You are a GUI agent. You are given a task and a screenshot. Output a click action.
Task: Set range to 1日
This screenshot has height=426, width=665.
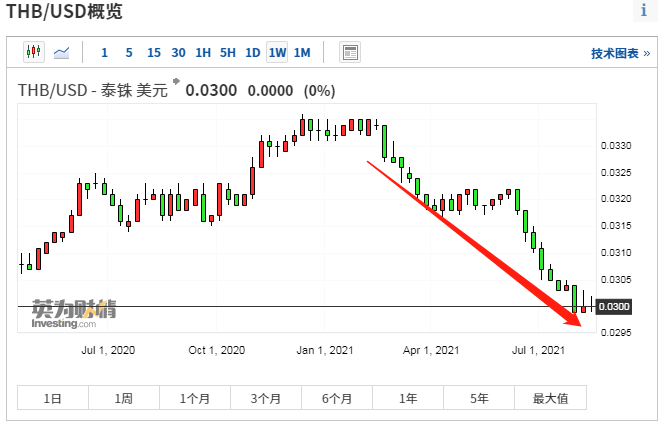[x=53, y=398]
